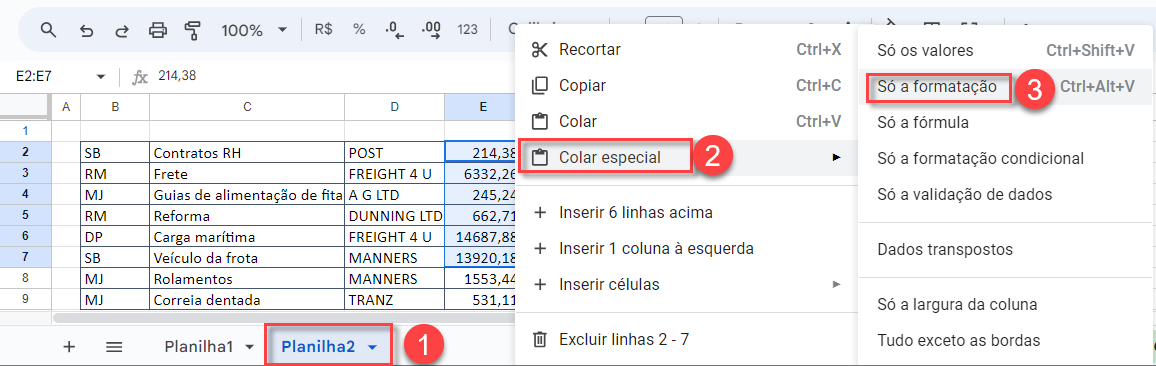Click cell containing Carga marítima
Image resolution: width=1156 pixels, height=366 pixels.
246,237
